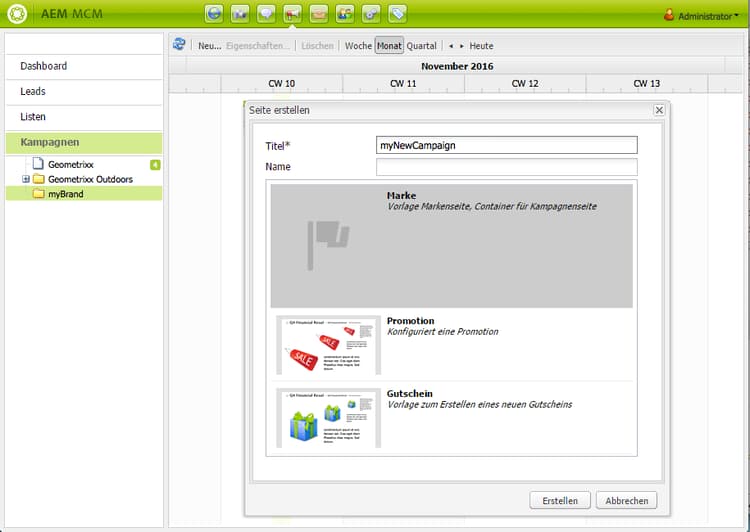The height and width of the screenshot is (532, 750).
Task: Open the Websites globe icon
Action: pyautogui.click(x=214, y=13)
